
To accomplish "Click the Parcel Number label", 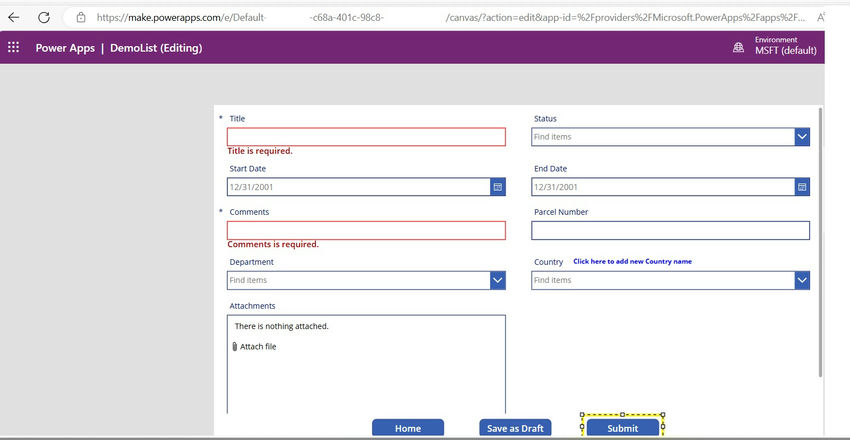I will [561, 212].
